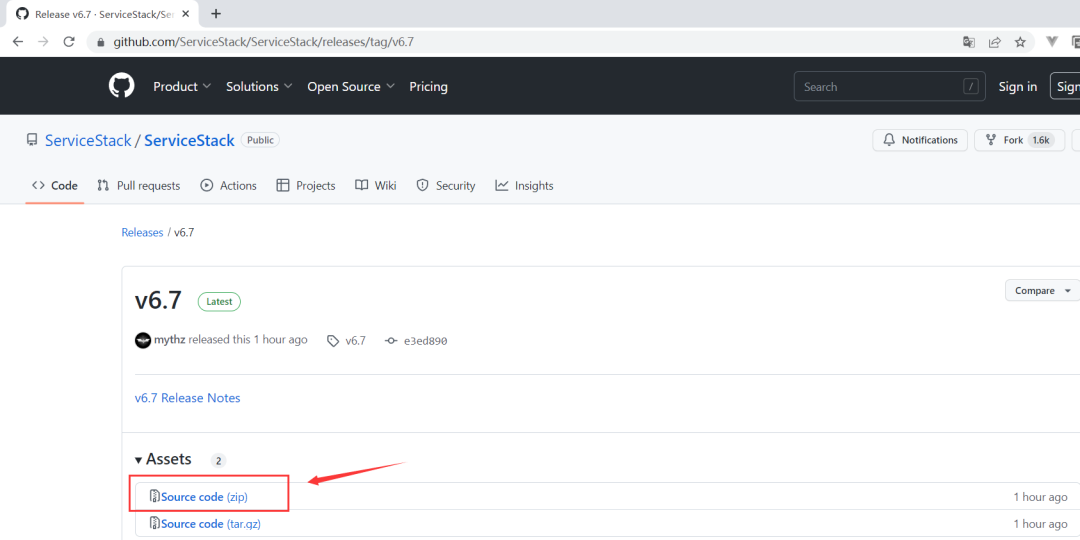Click the browser address bar URL
This screenshot has width=1080, height=540.
point(263,42)
